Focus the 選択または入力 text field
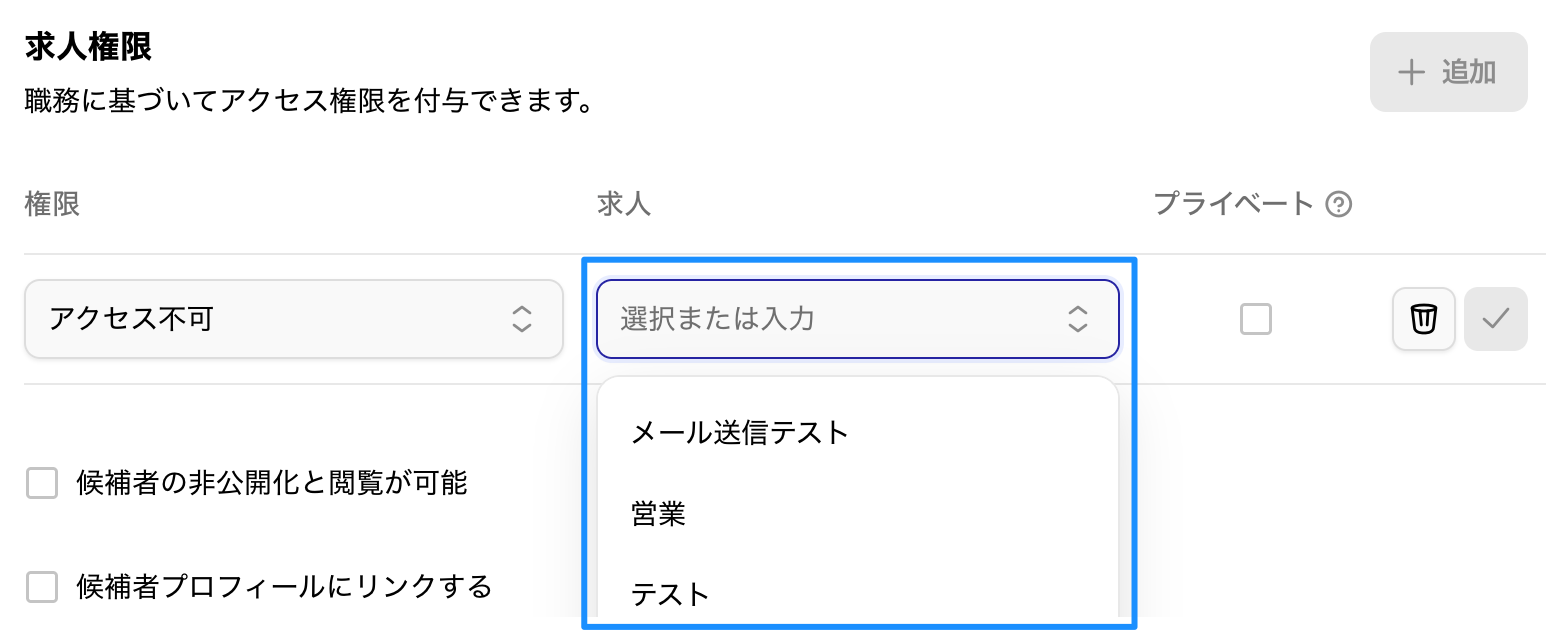Viewport: 1558px width, 630px height. coord(820,319)
